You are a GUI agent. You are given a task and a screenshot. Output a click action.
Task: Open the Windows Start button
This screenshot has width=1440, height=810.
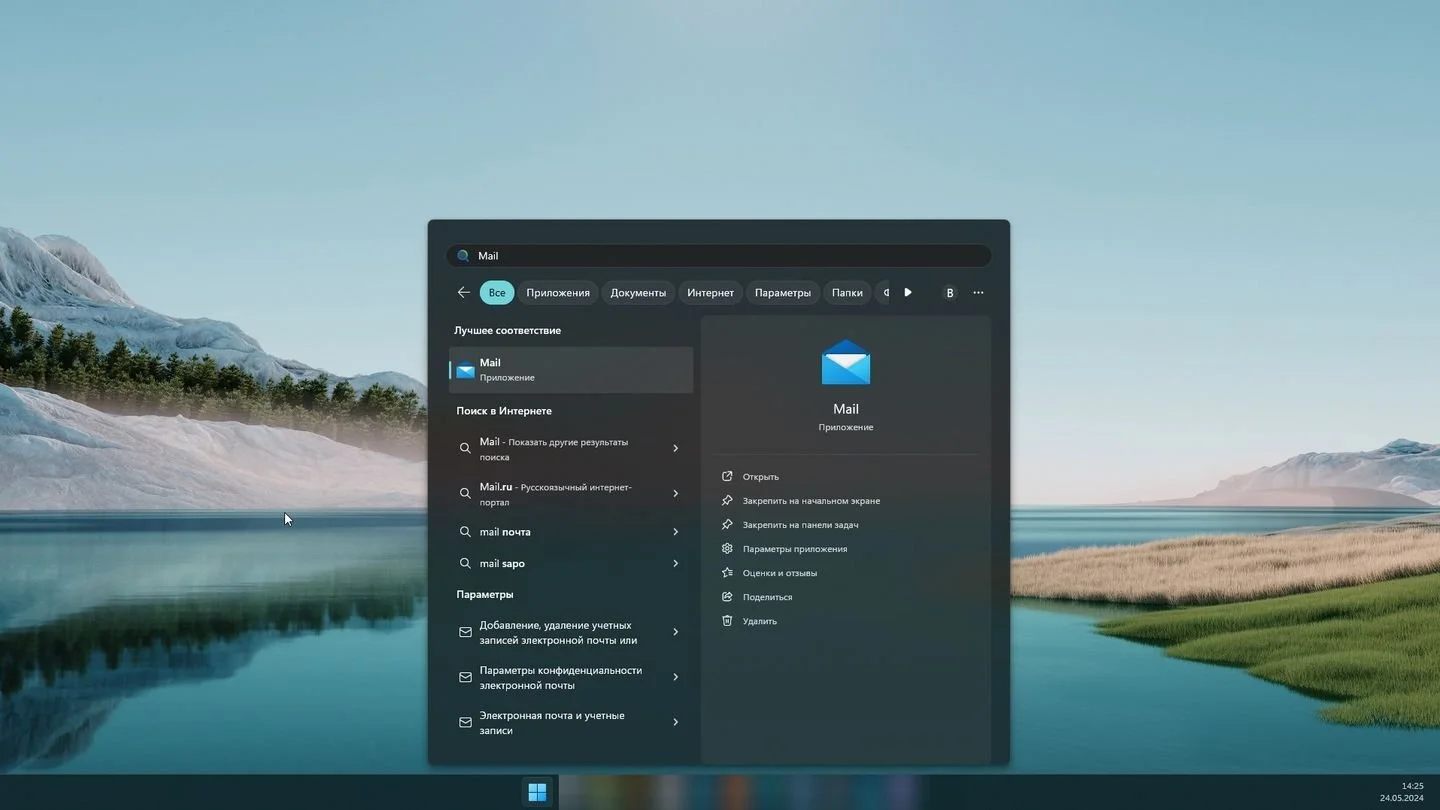coord(537,792)
